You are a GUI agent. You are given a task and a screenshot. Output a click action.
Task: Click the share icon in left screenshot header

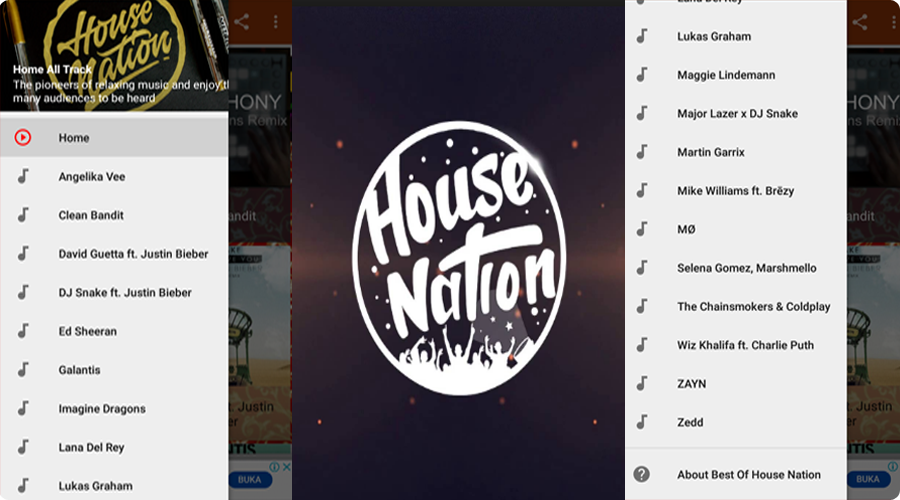(x=242, y=22)
